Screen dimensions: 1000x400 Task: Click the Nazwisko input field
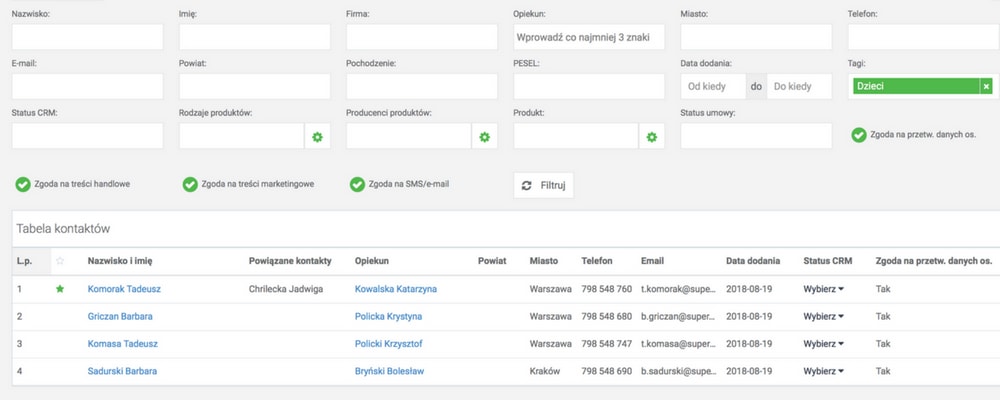pyautogui.click(x=87, y=37)
